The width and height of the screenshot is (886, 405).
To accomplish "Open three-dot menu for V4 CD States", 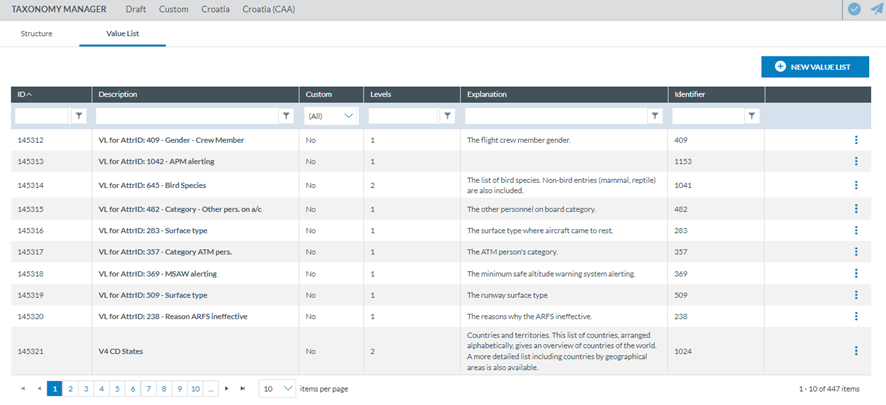I will click(x=856, y=351).
